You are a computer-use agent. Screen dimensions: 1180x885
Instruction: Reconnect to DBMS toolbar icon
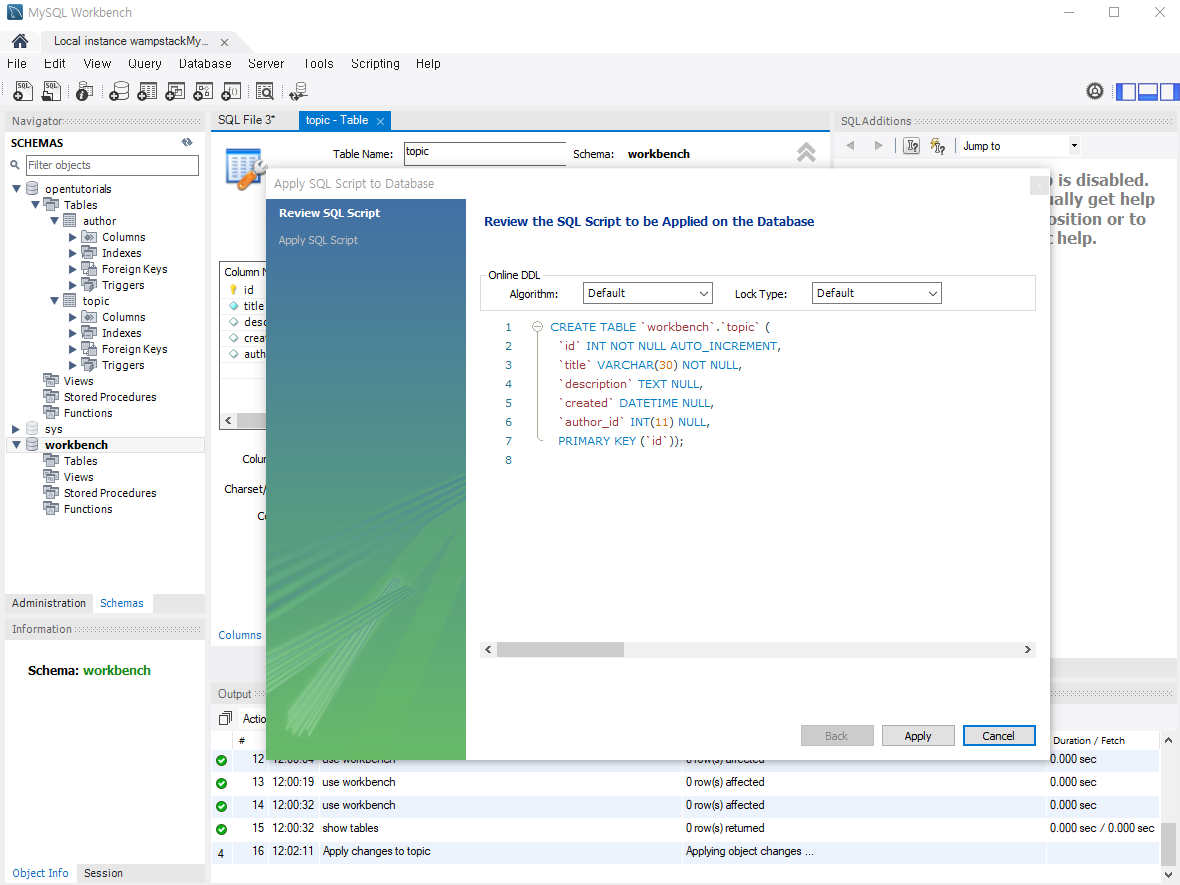pyautogui.click(x=299, y=91)
